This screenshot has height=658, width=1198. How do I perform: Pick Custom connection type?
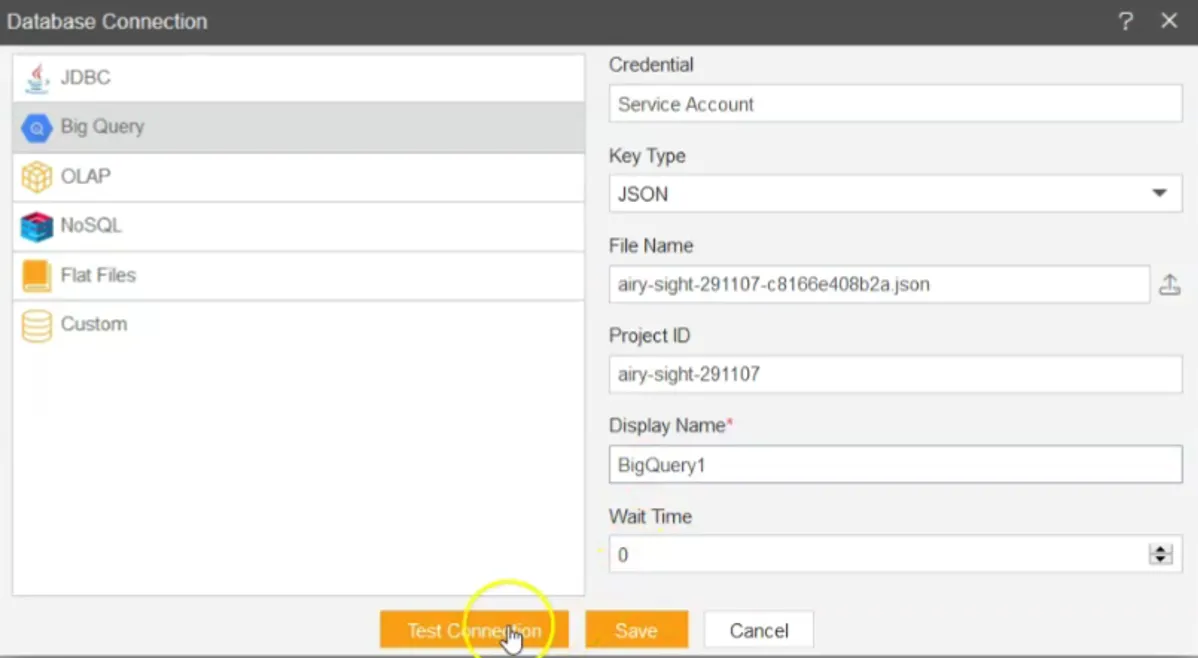click(299, 325)
